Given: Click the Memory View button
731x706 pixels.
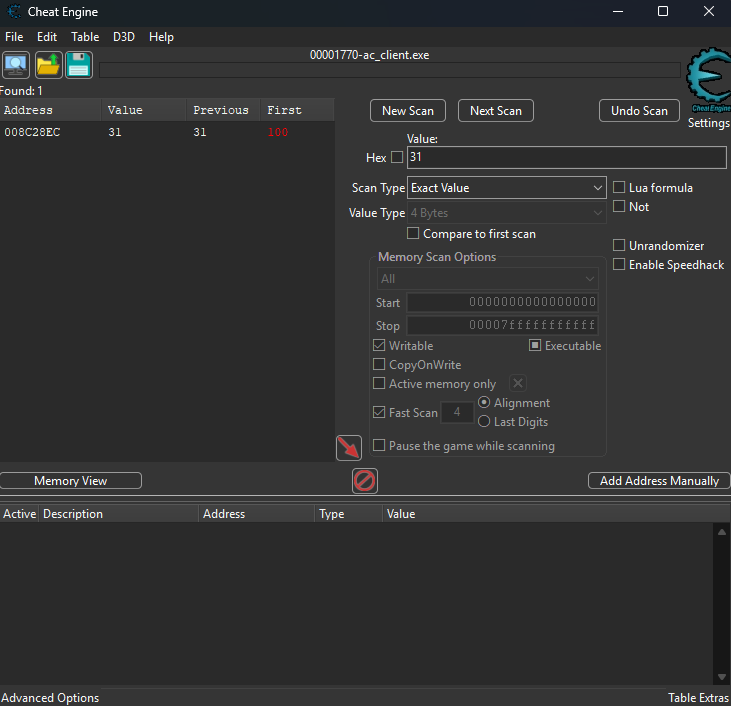Looking at the screenshot, I should click(x=71, y=481).
